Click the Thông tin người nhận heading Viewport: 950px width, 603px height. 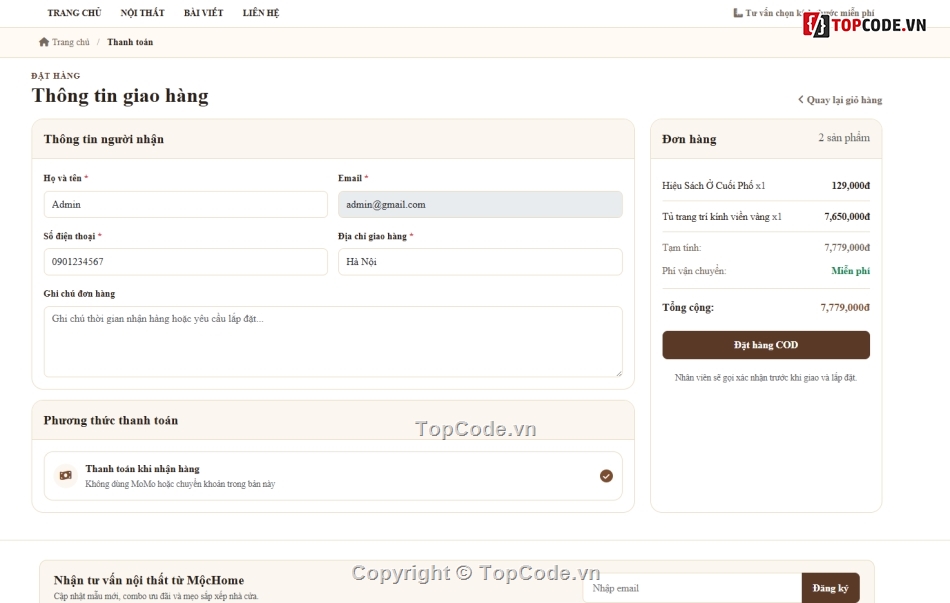point(104,139)
